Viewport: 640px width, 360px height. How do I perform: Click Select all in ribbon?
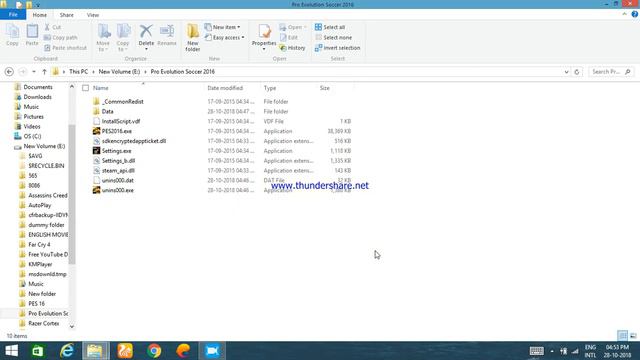point(330,27)
